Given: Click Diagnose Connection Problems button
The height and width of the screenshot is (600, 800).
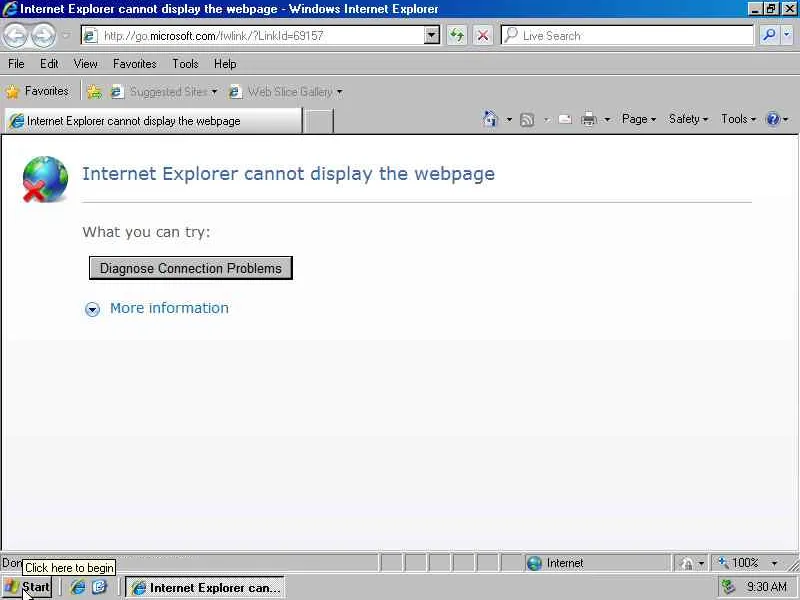Looking at the screenshot, I should [191, 268].
